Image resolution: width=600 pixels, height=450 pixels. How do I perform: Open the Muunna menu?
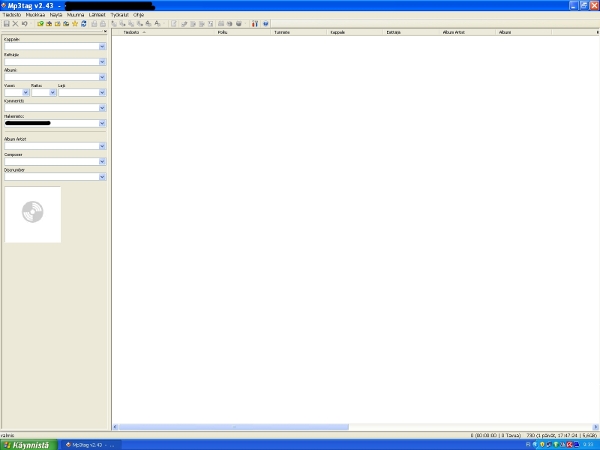[75, 15]
